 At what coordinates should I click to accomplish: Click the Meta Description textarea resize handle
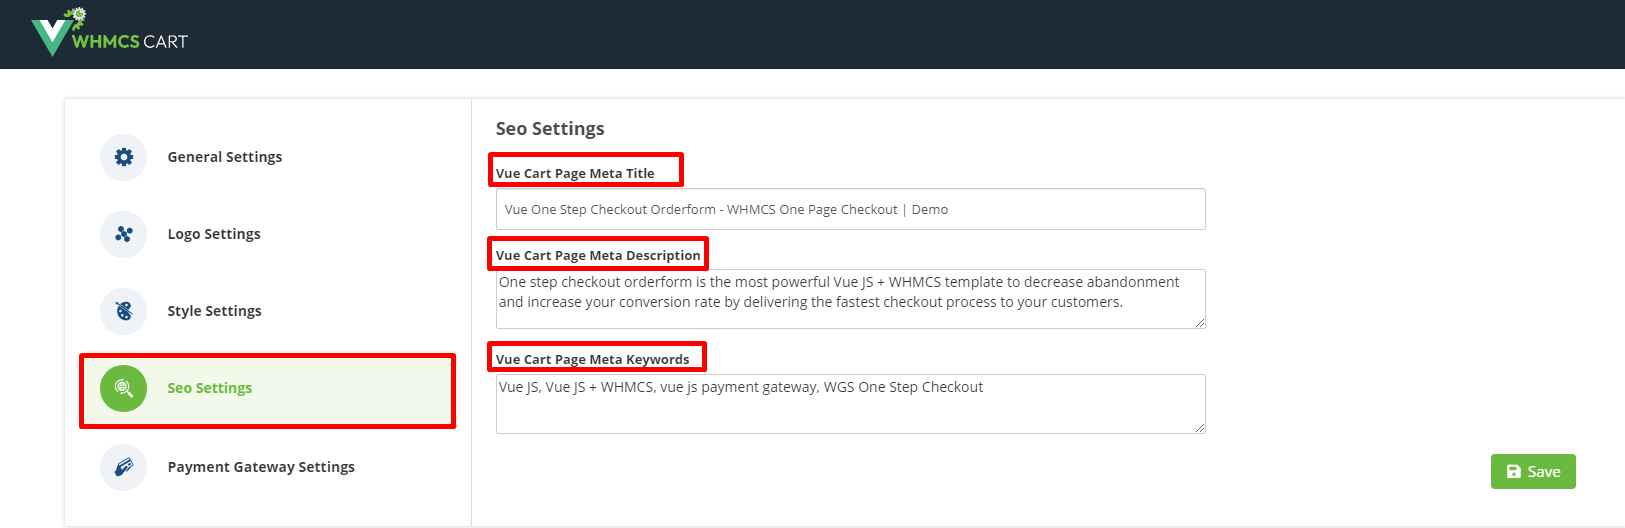tap(1199, 322)
